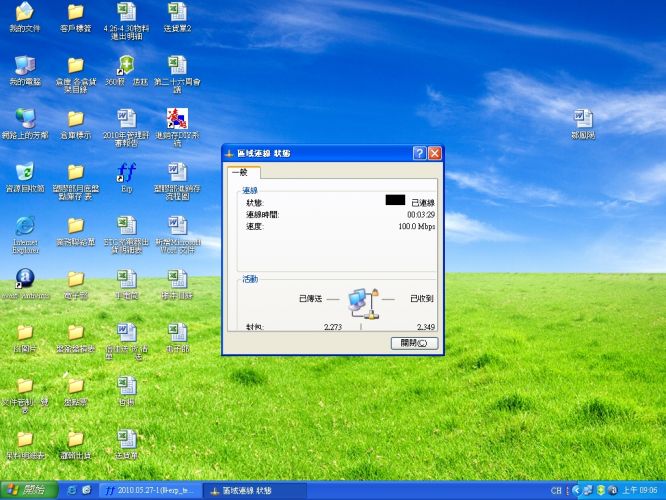
Task: Switch to the 2010.05.27-1 erp taskbar button
Action: pos(150,491)
